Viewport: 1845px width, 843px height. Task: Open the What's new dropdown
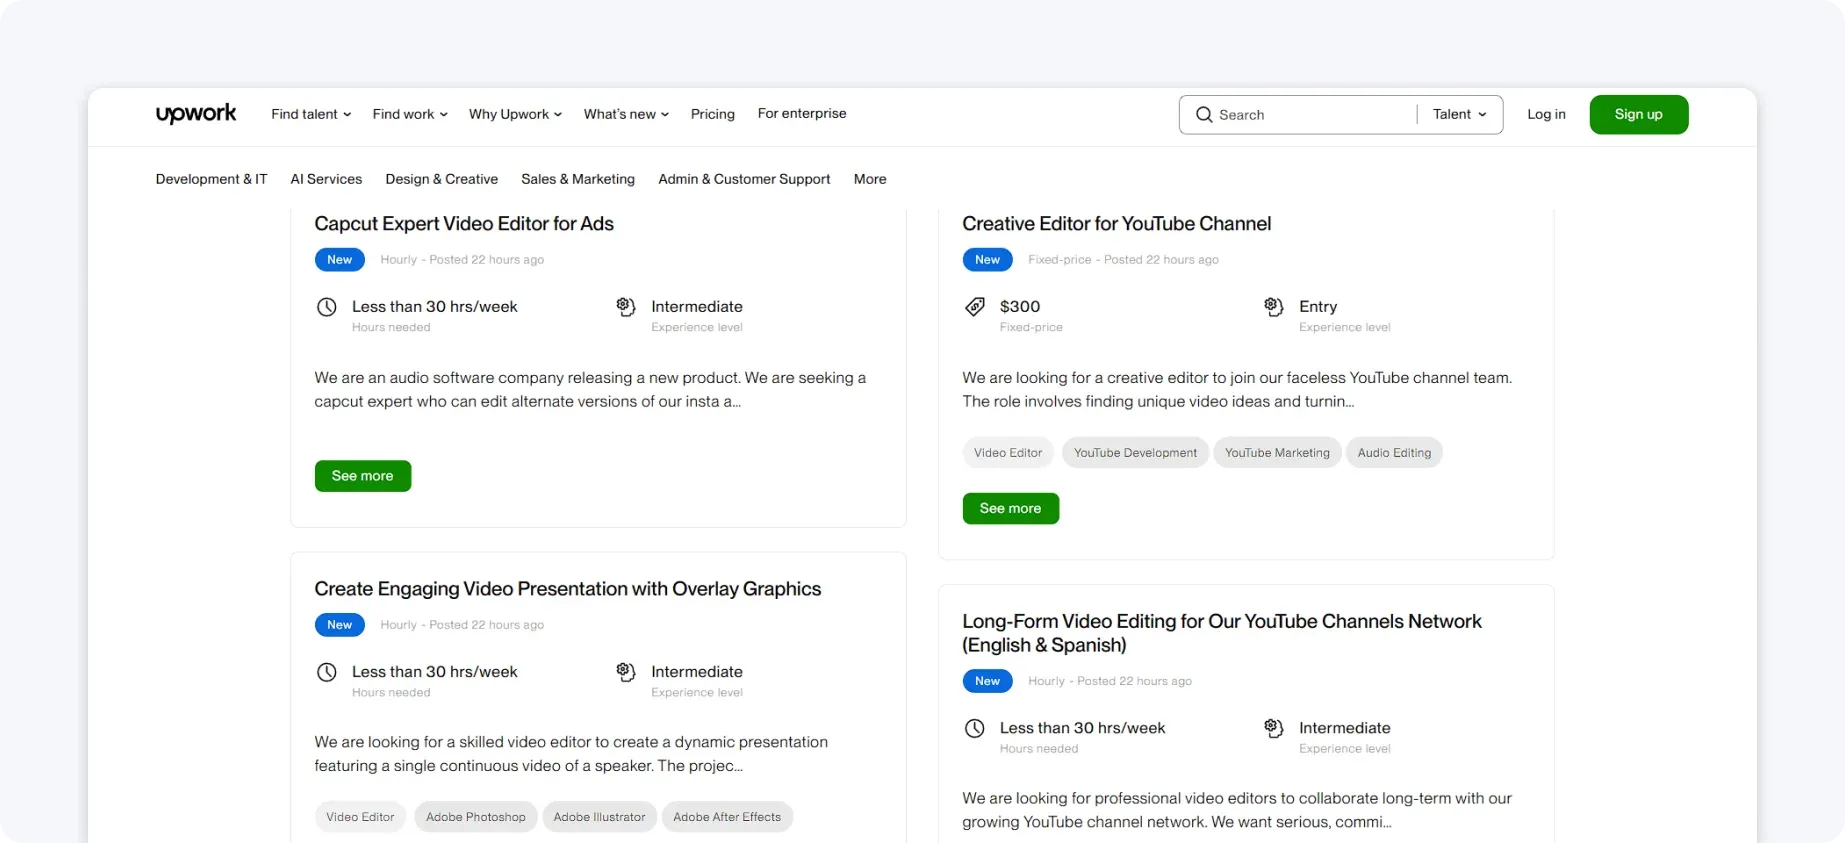tap(626, 114)
